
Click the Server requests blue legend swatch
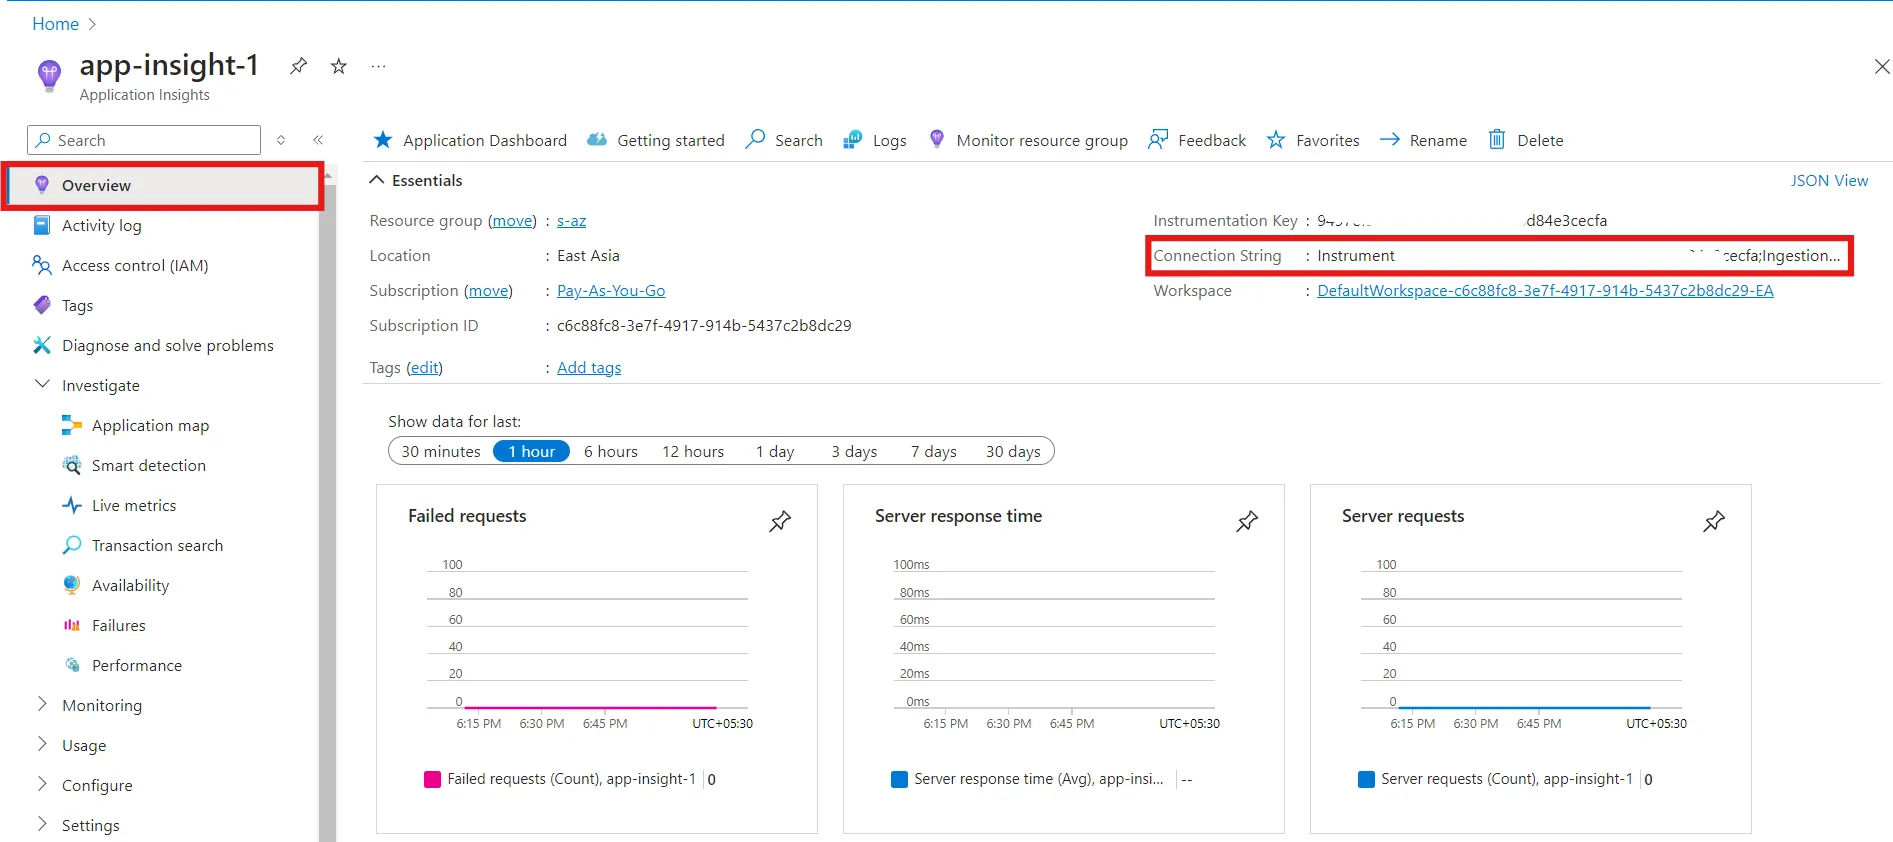[x=1366, y=779]
